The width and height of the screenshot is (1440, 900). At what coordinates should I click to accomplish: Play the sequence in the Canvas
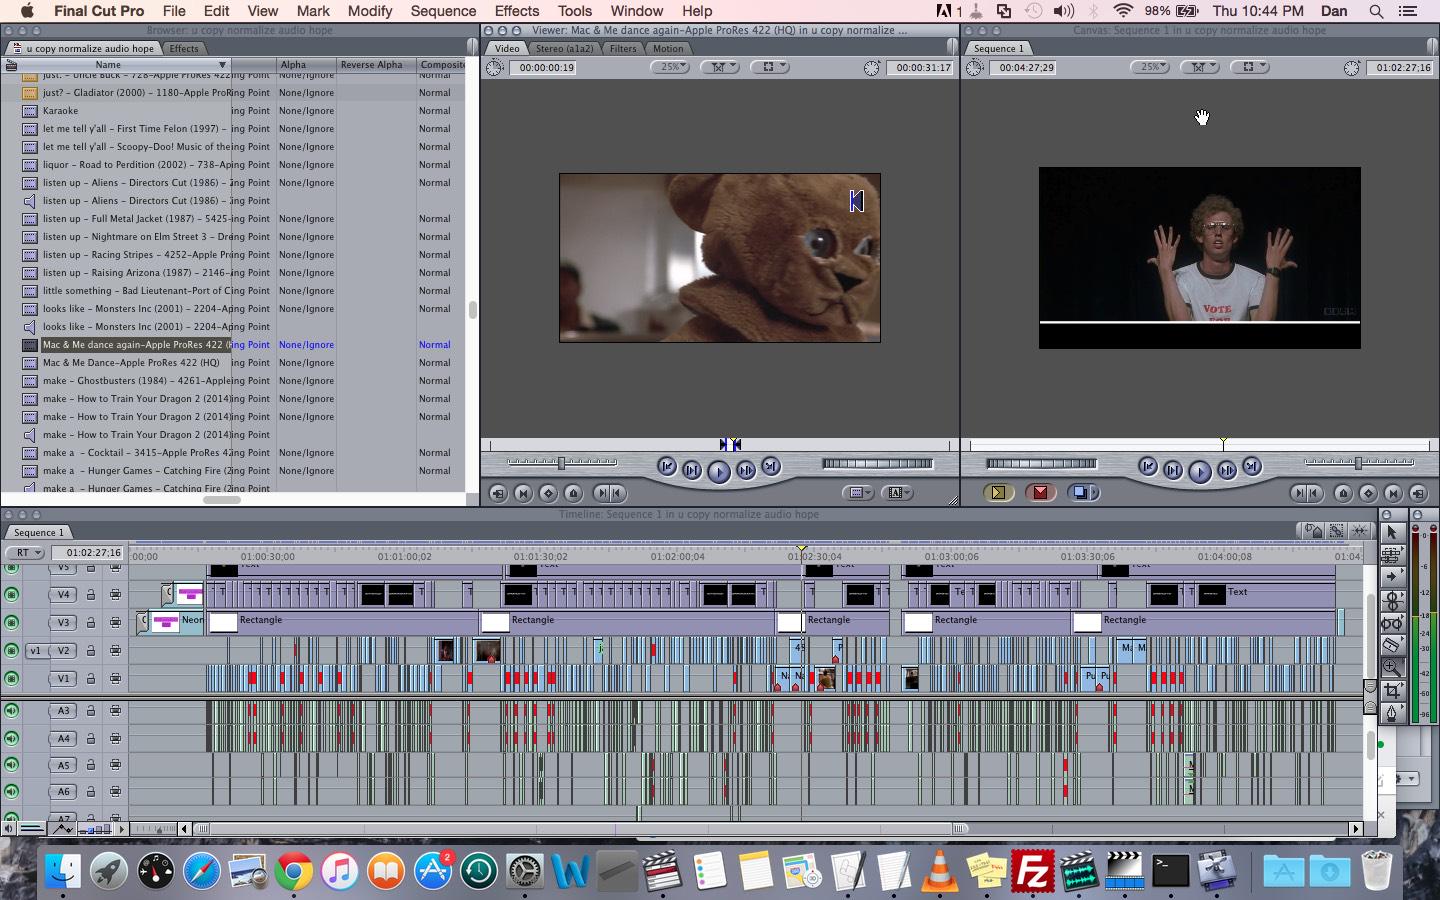pos(1200,471)
